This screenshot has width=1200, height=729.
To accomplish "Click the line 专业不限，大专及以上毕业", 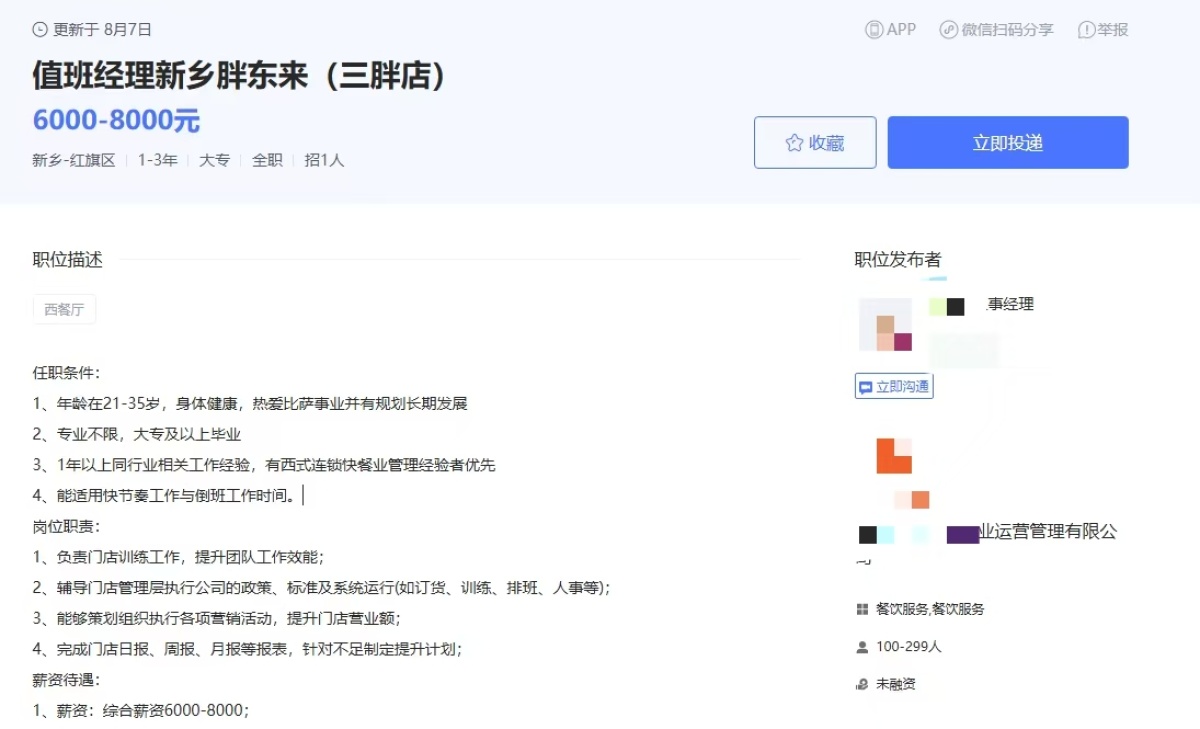I will click(x=137, y=435).
